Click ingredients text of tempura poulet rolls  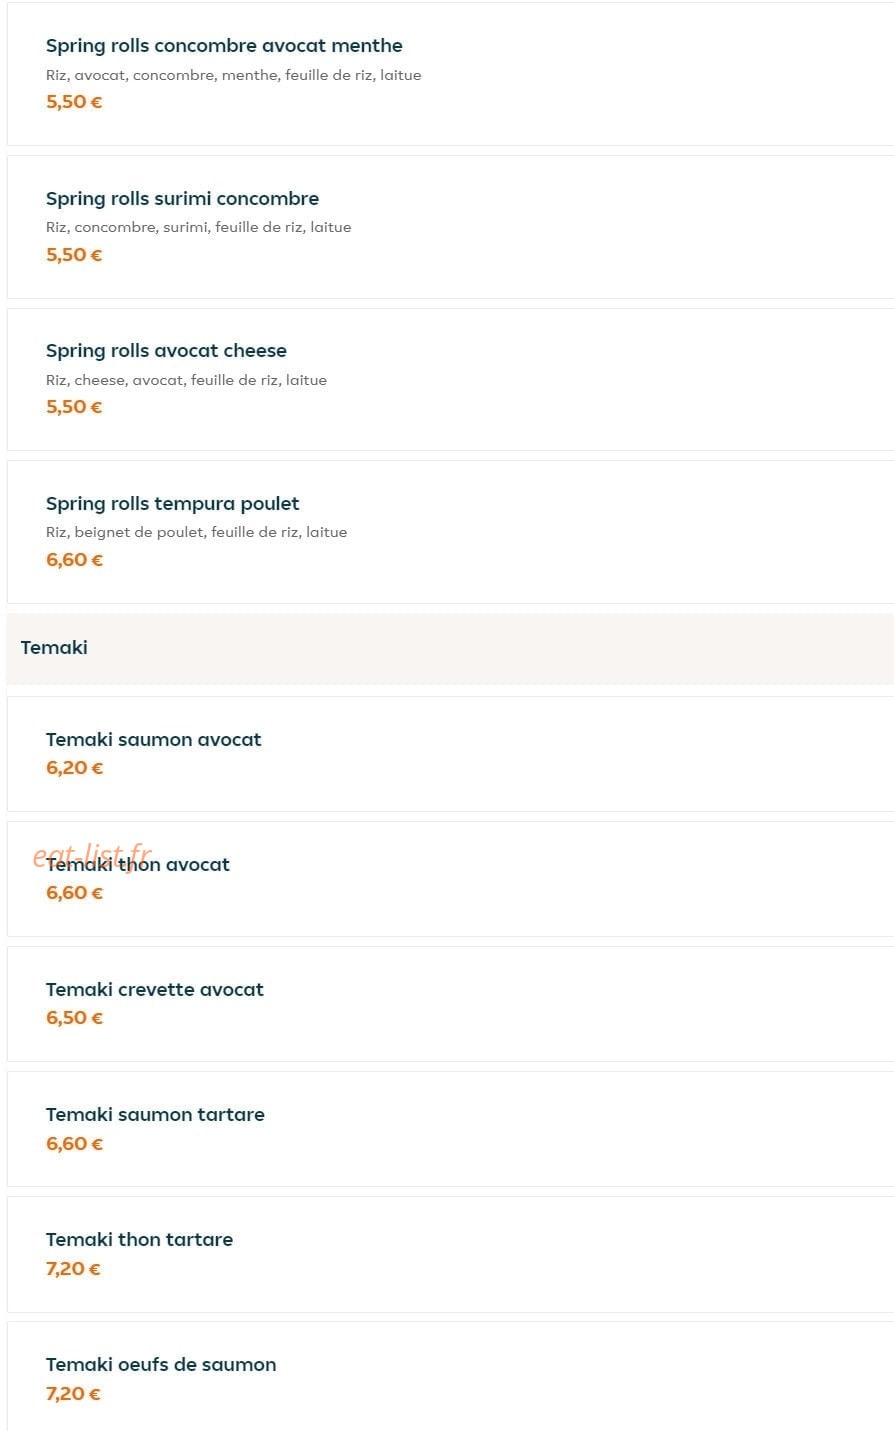[196, 532]
